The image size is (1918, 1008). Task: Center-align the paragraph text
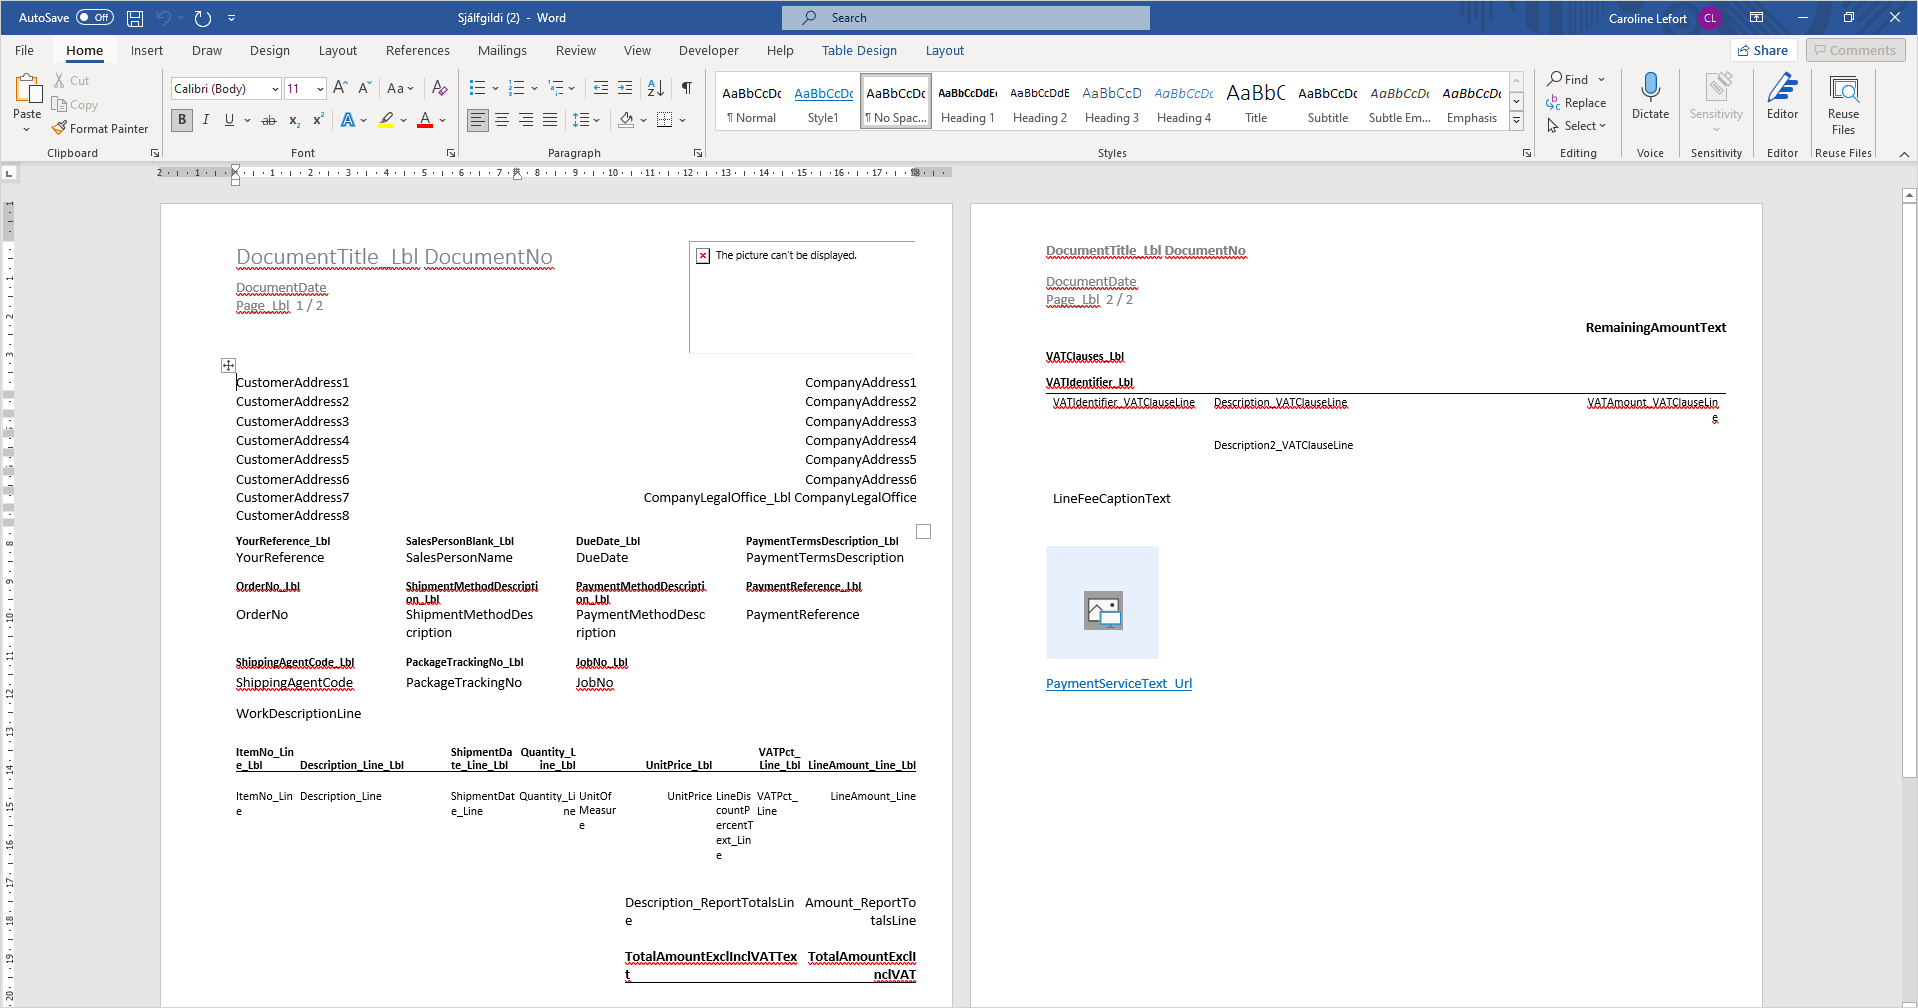[x=502, y=120]
